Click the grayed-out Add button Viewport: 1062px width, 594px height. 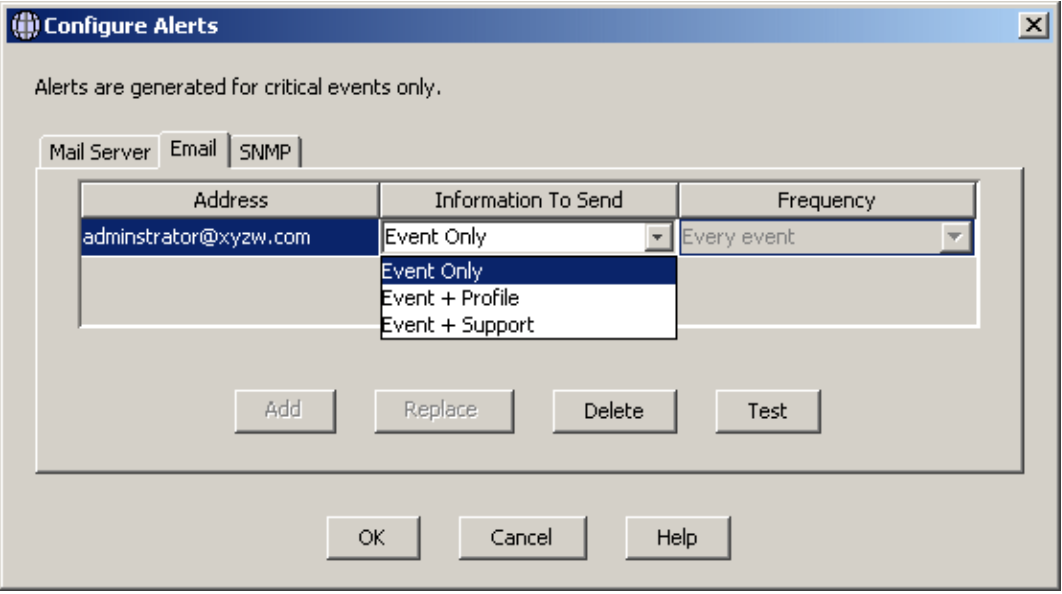point(284,410)
